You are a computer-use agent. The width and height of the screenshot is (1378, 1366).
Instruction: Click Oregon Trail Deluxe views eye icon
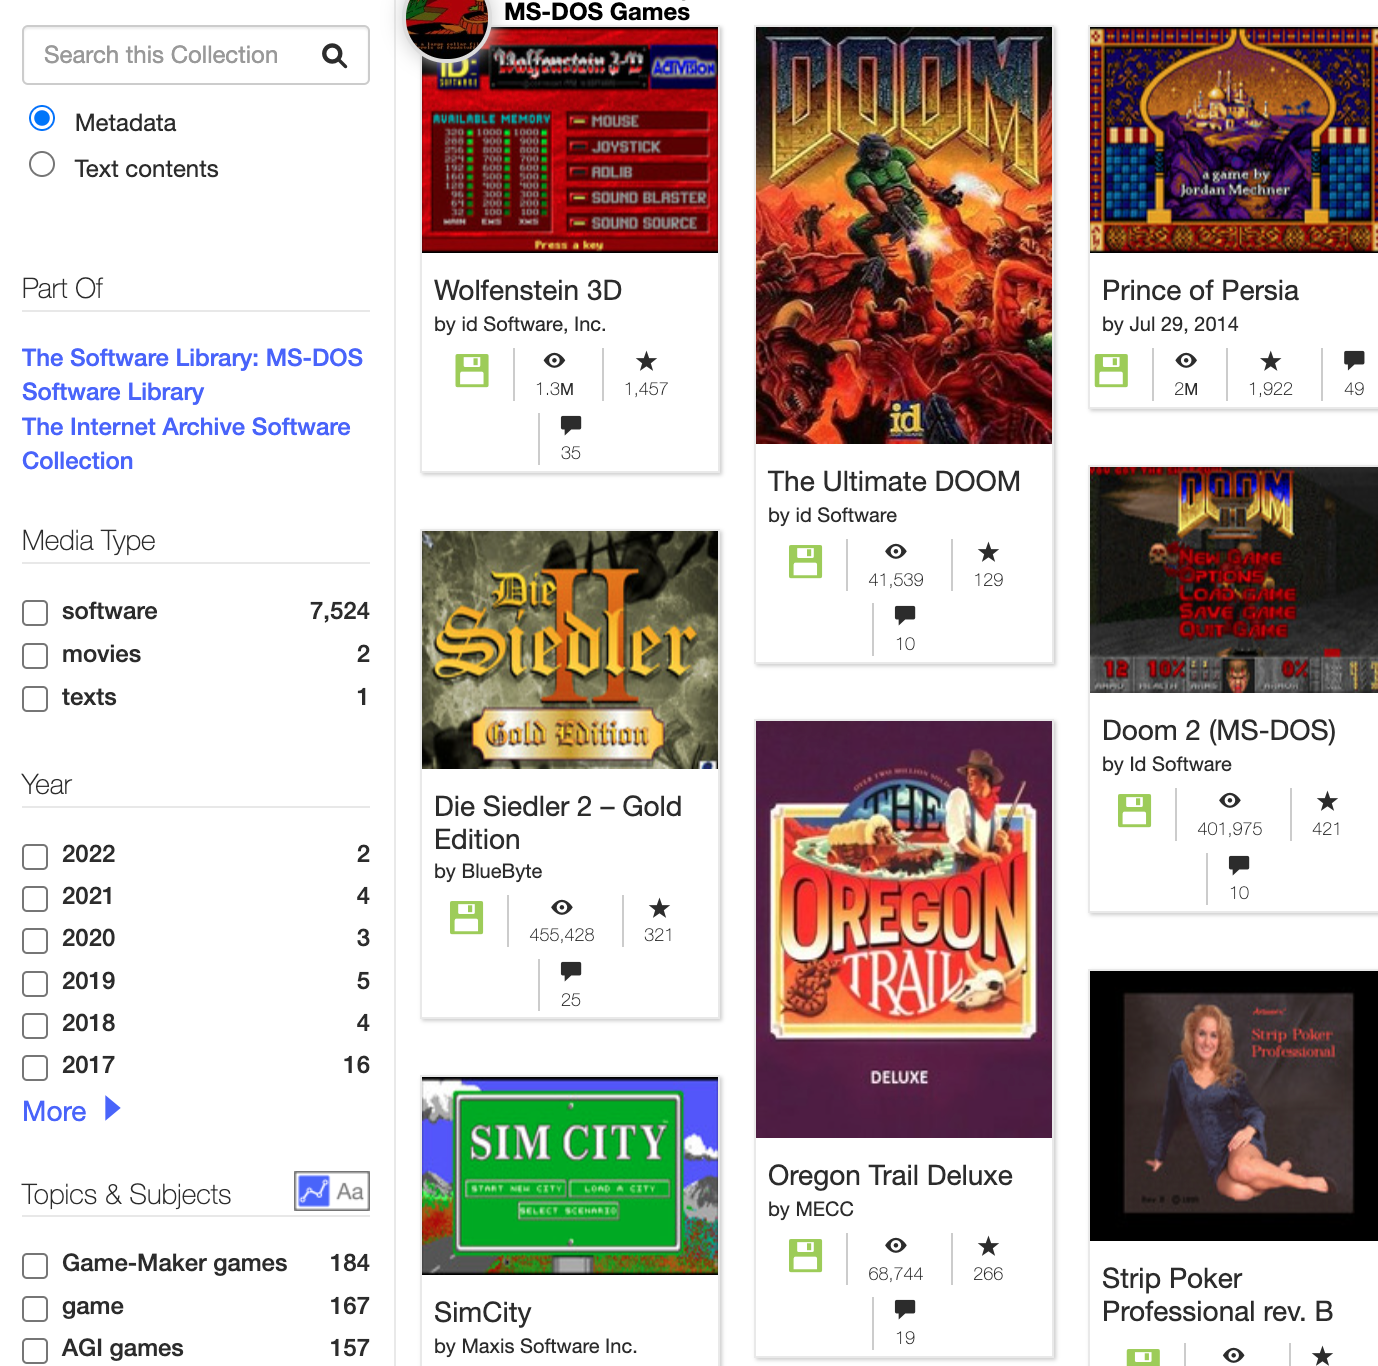[x=896, y=1245]
